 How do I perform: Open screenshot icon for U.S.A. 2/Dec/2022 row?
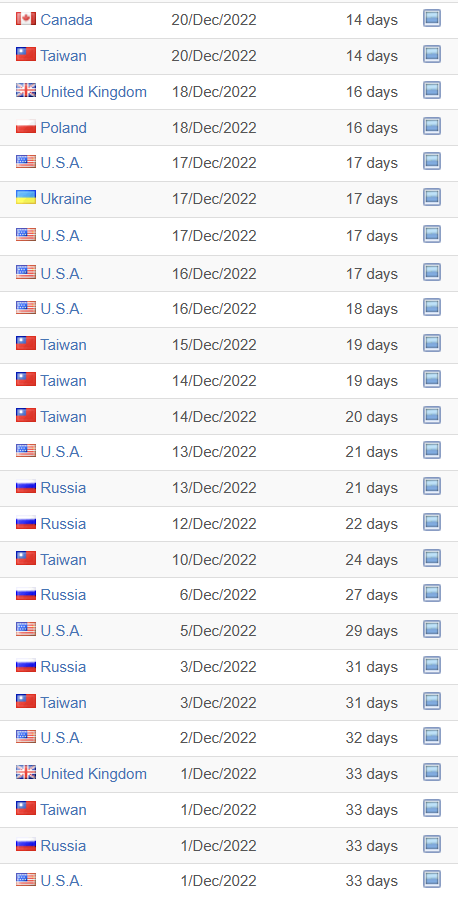pos(432,737)
